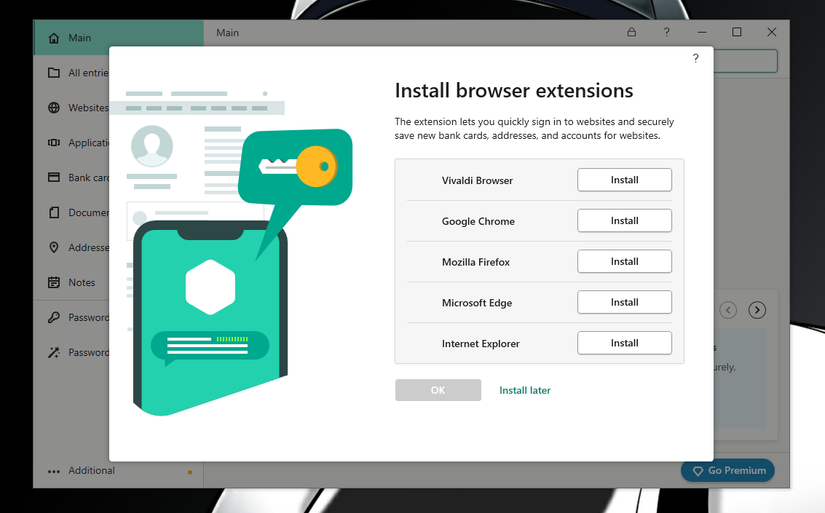Click Vivaldi Browser label text

(477, 180)
